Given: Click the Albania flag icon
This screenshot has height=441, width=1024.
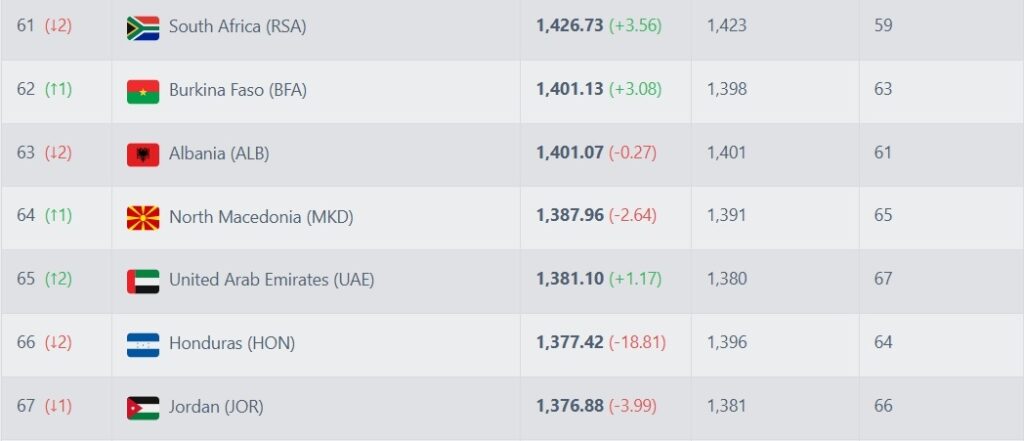Looking at the screenshot, I should 143,154.
